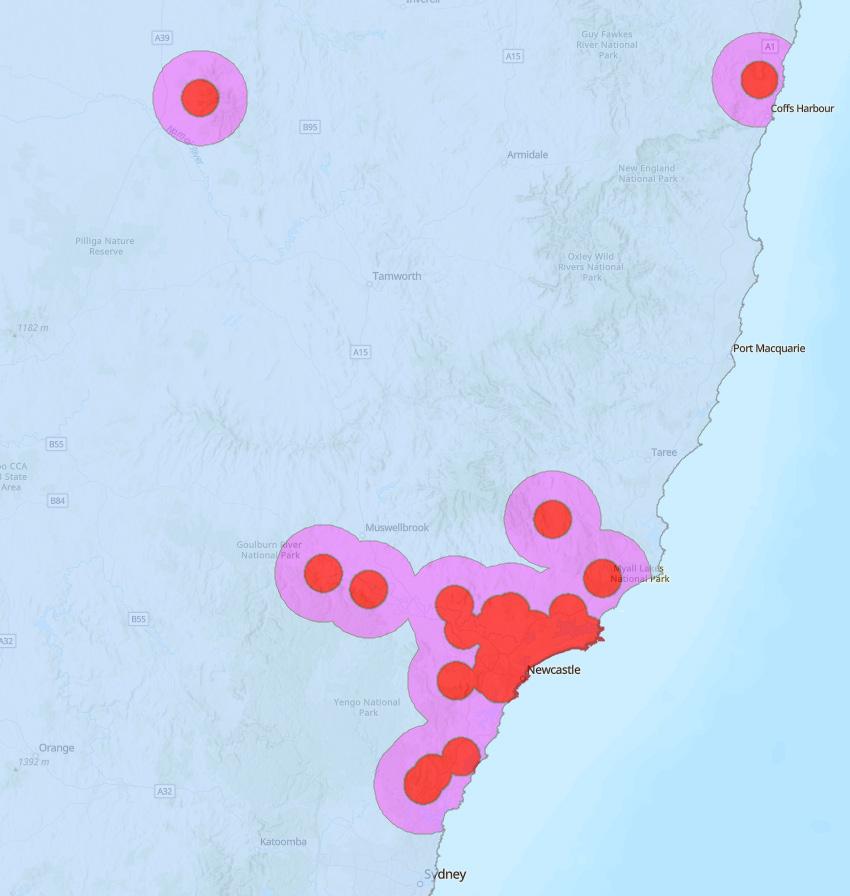Select the Armidale town label

coord(527,155)
